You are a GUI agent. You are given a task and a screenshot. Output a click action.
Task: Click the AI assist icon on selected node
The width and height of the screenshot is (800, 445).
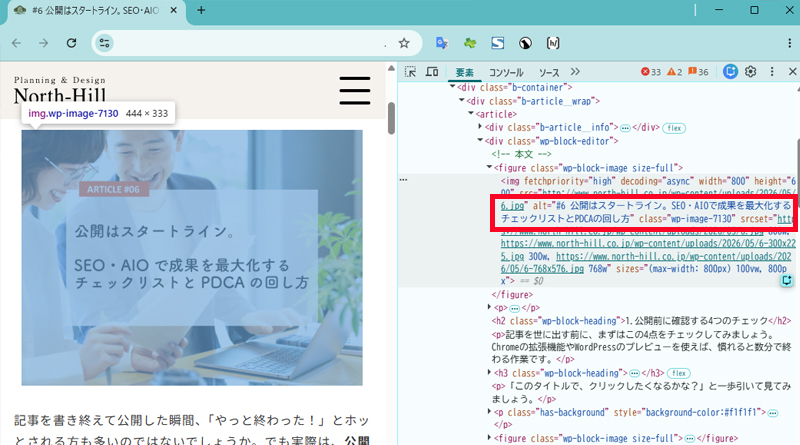(787, 280)
